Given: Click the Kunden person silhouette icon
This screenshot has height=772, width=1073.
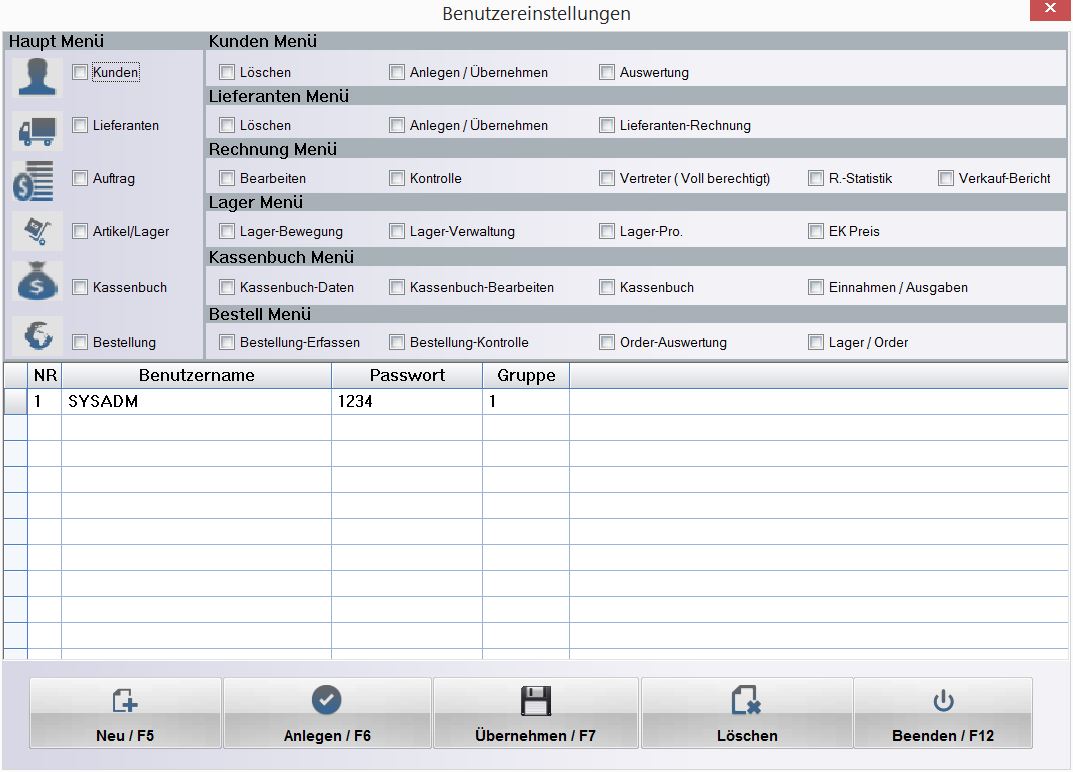Looking at the screenshot, I should [x=37, y=76].
